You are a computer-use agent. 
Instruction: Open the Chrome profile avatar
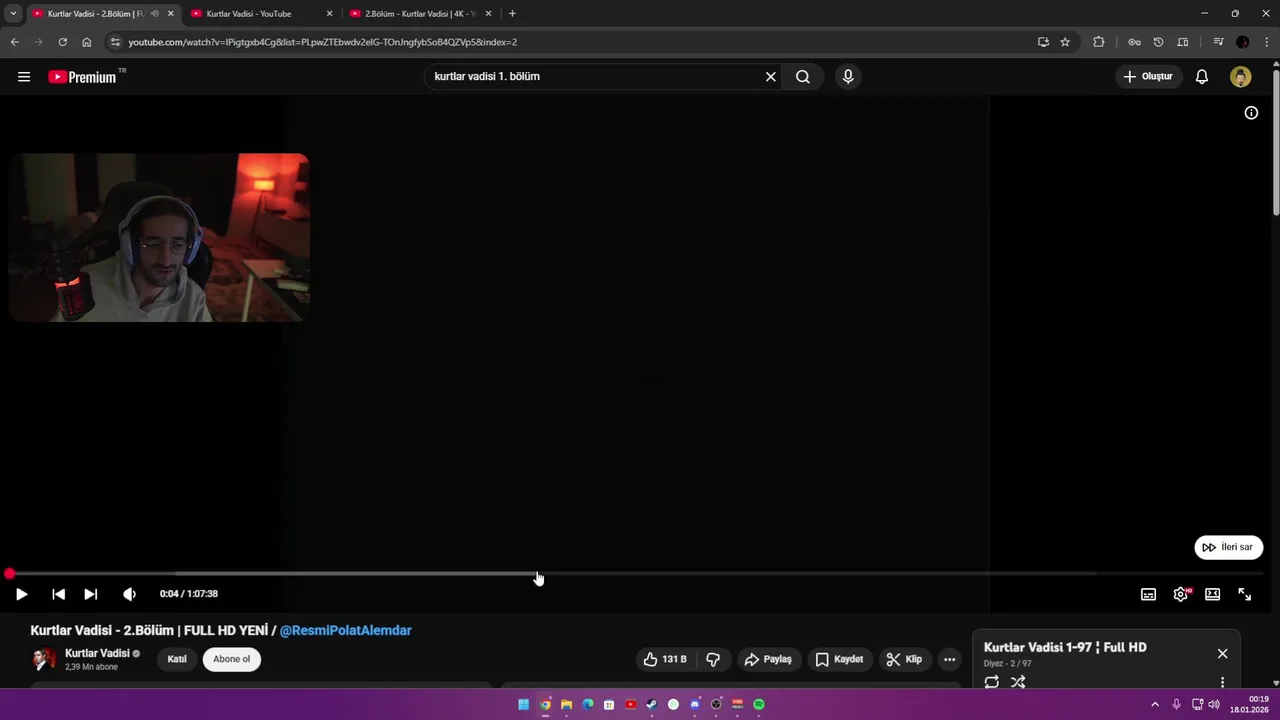coord(1242,42)
